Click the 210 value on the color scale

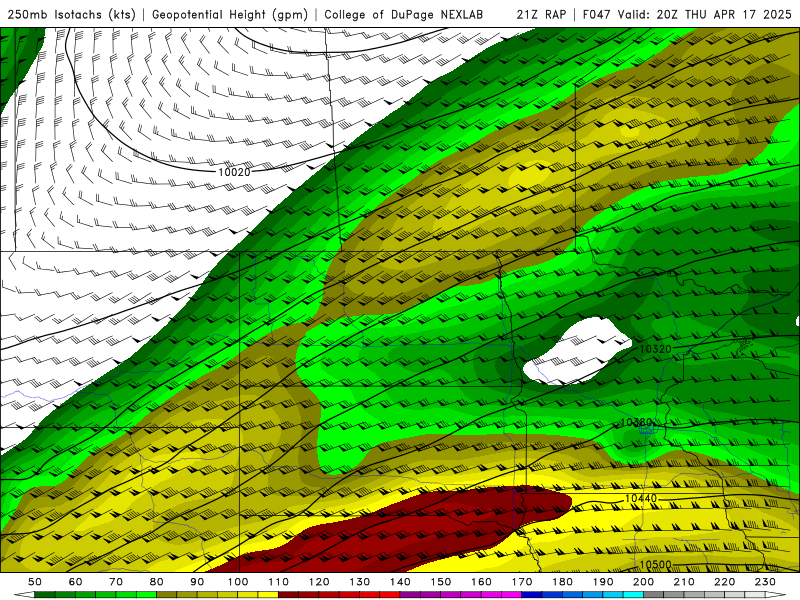click(x=684, y=582)
